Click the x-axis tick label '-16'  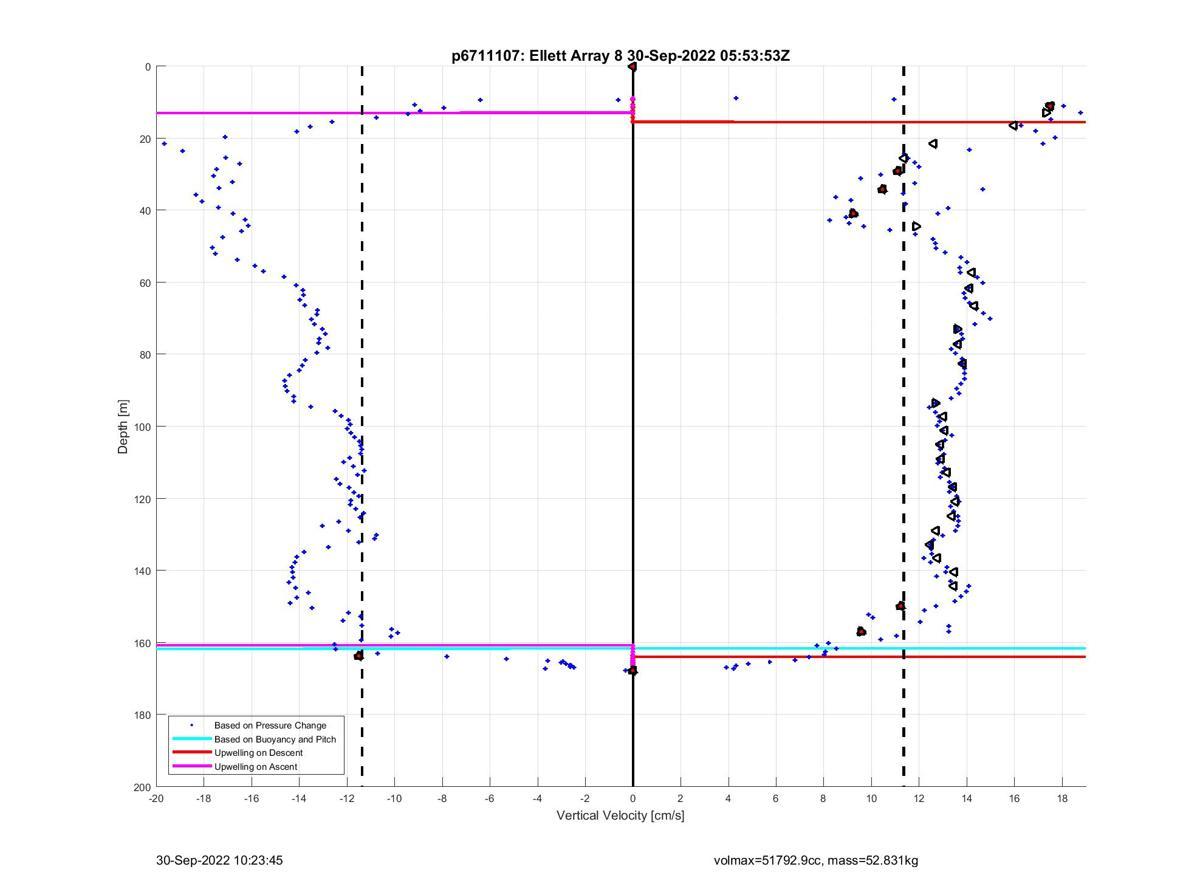(x=251, y=799)
